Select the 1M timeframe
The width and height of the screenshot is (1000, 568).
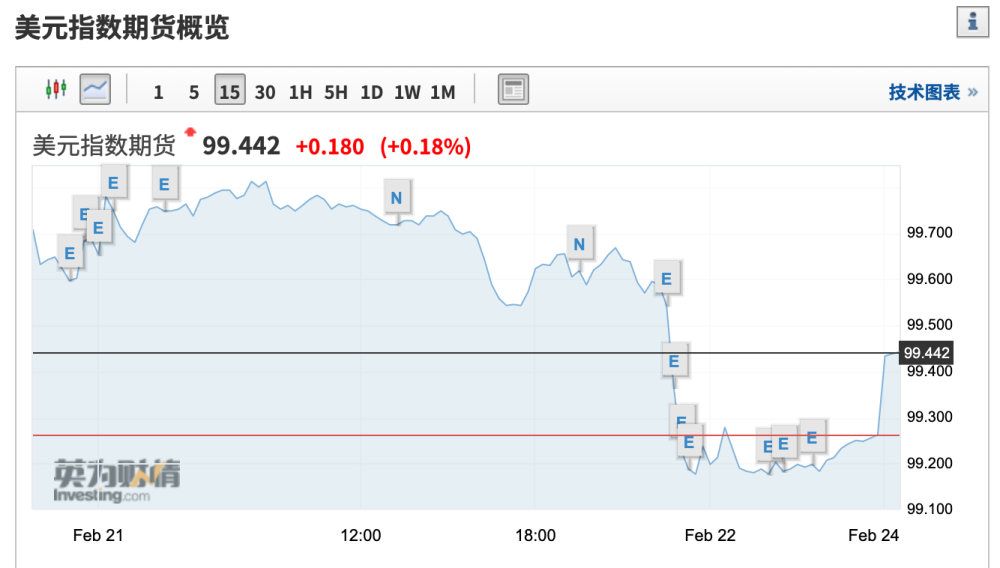(443, 92)
